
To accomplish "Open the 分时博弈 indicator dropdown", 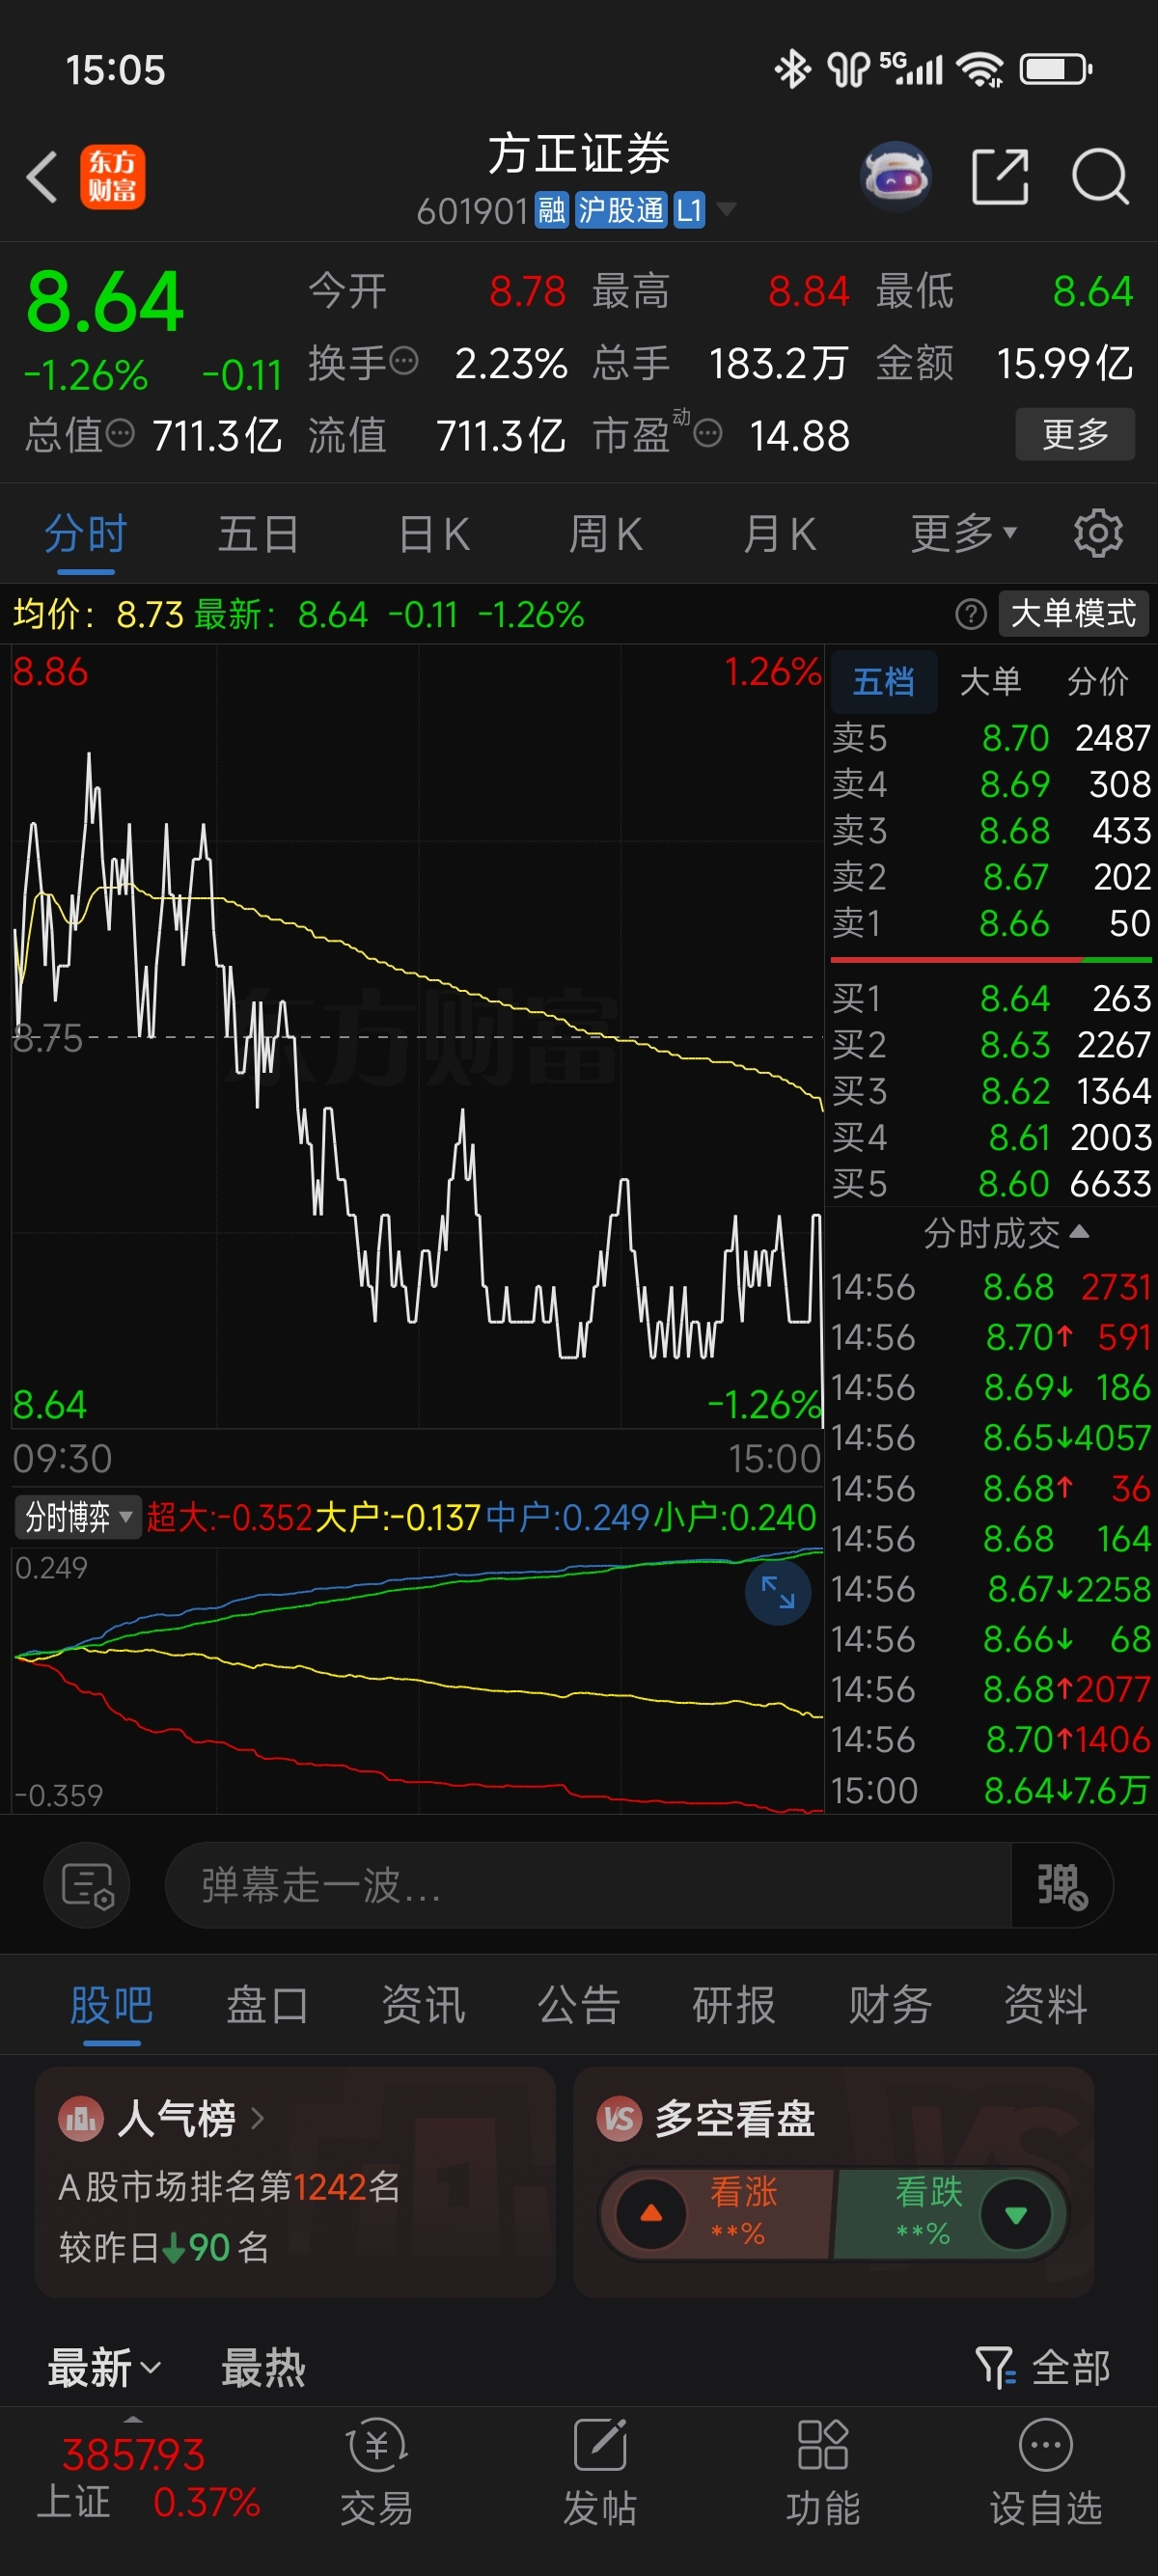I will (x=77, y=1517).
